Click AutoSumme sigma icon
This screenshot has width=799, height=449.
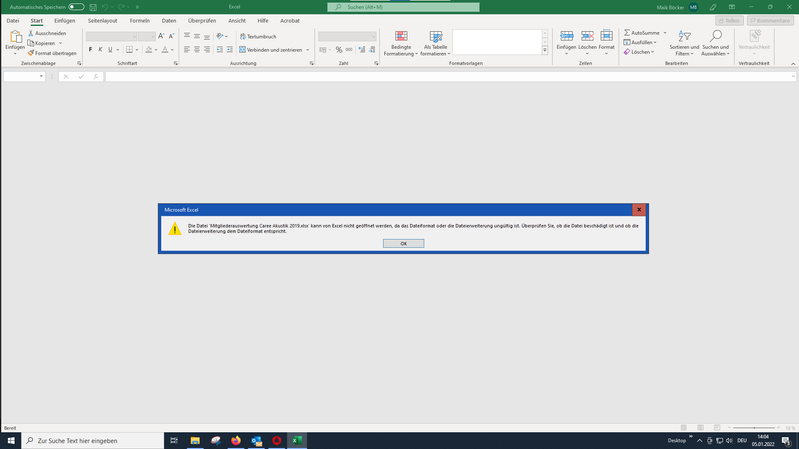pyautogui.click(x=627, y=33)
